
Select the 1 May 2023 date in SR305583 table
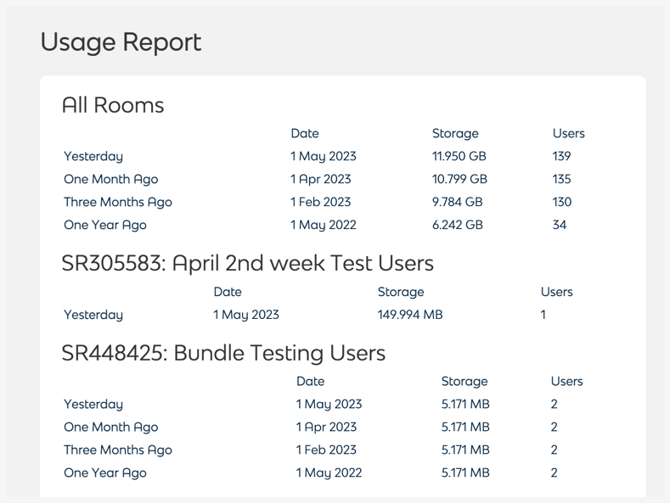(x=246, y=315)
